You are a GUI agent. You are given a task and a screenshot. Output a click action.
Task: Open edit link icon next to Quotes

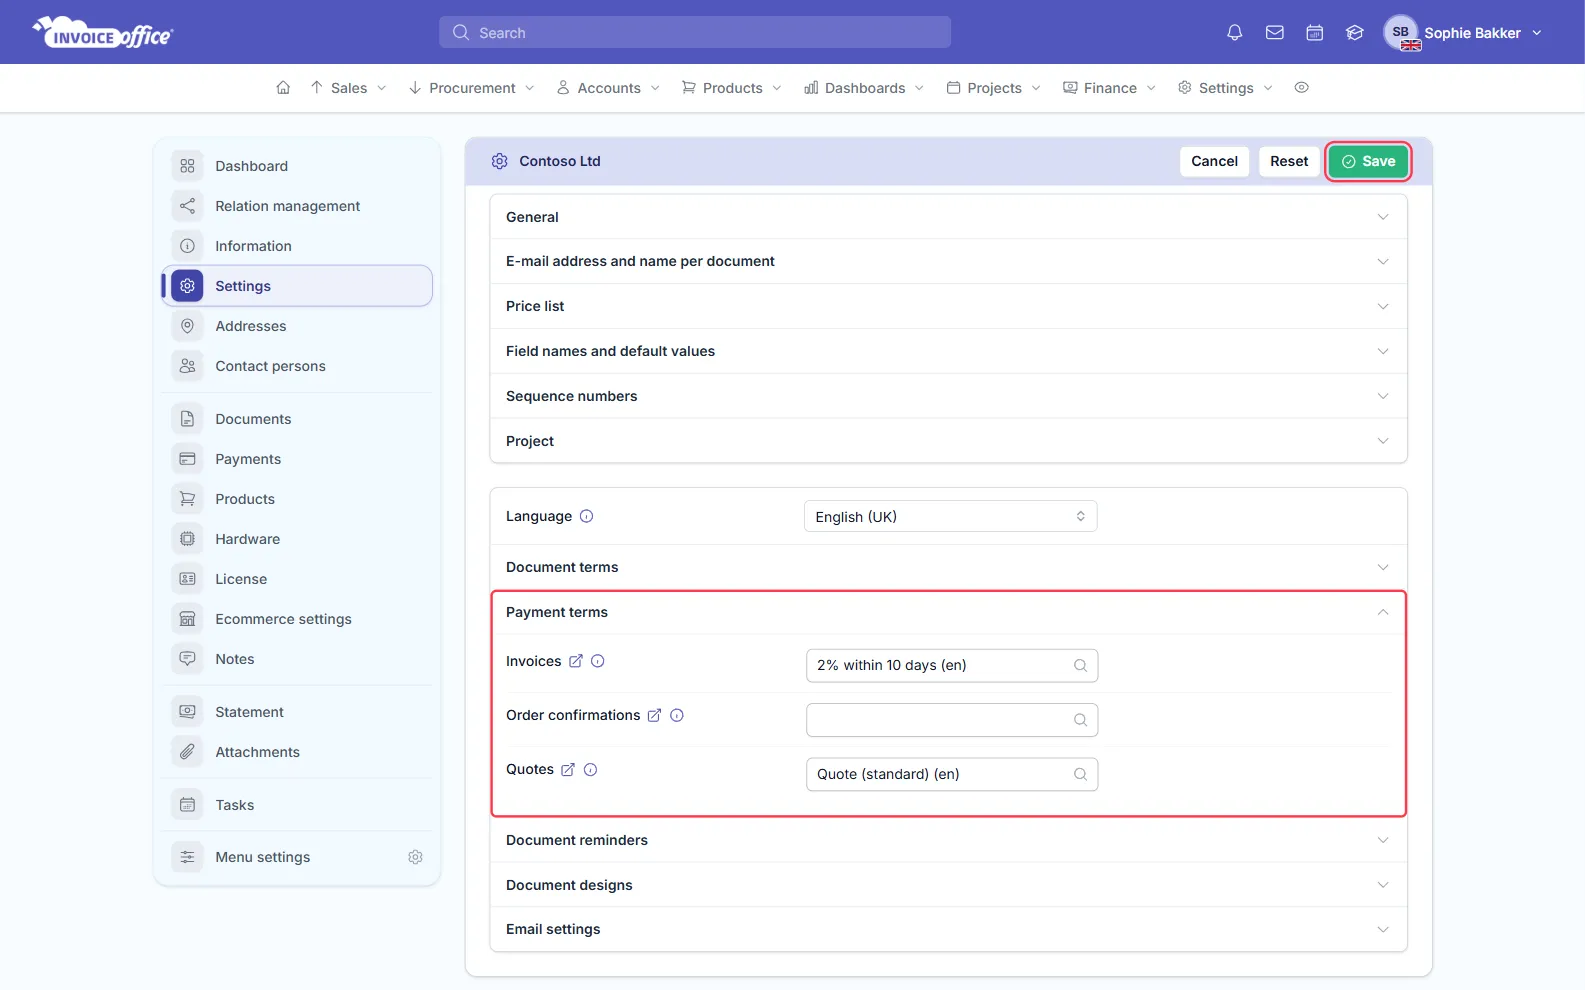[x=568, y=769]
